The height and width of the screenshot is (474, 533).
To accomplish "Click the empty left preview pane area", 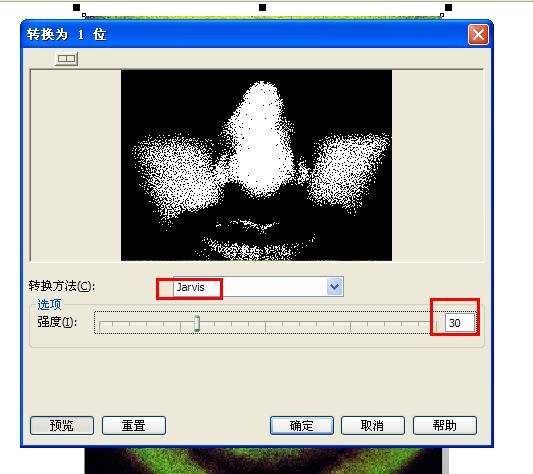I will click(76, 165).
